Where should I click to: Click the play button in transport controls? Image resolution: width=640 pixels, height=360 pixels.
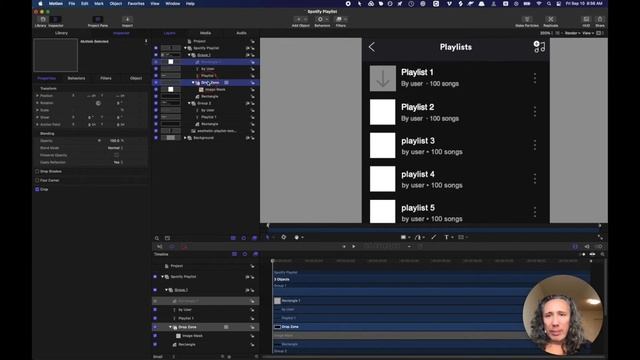[353, 247]
